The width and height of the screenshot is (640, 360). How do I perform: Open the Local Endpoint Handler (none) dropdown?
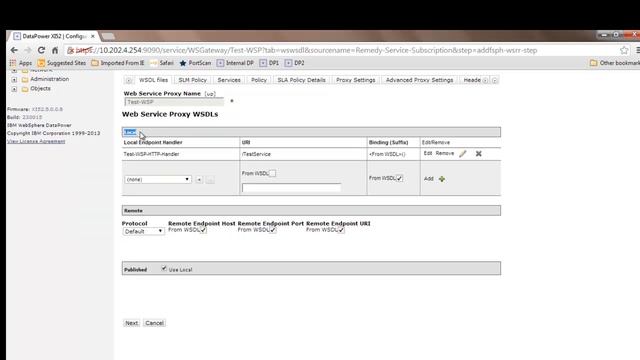tap(158, 180)
